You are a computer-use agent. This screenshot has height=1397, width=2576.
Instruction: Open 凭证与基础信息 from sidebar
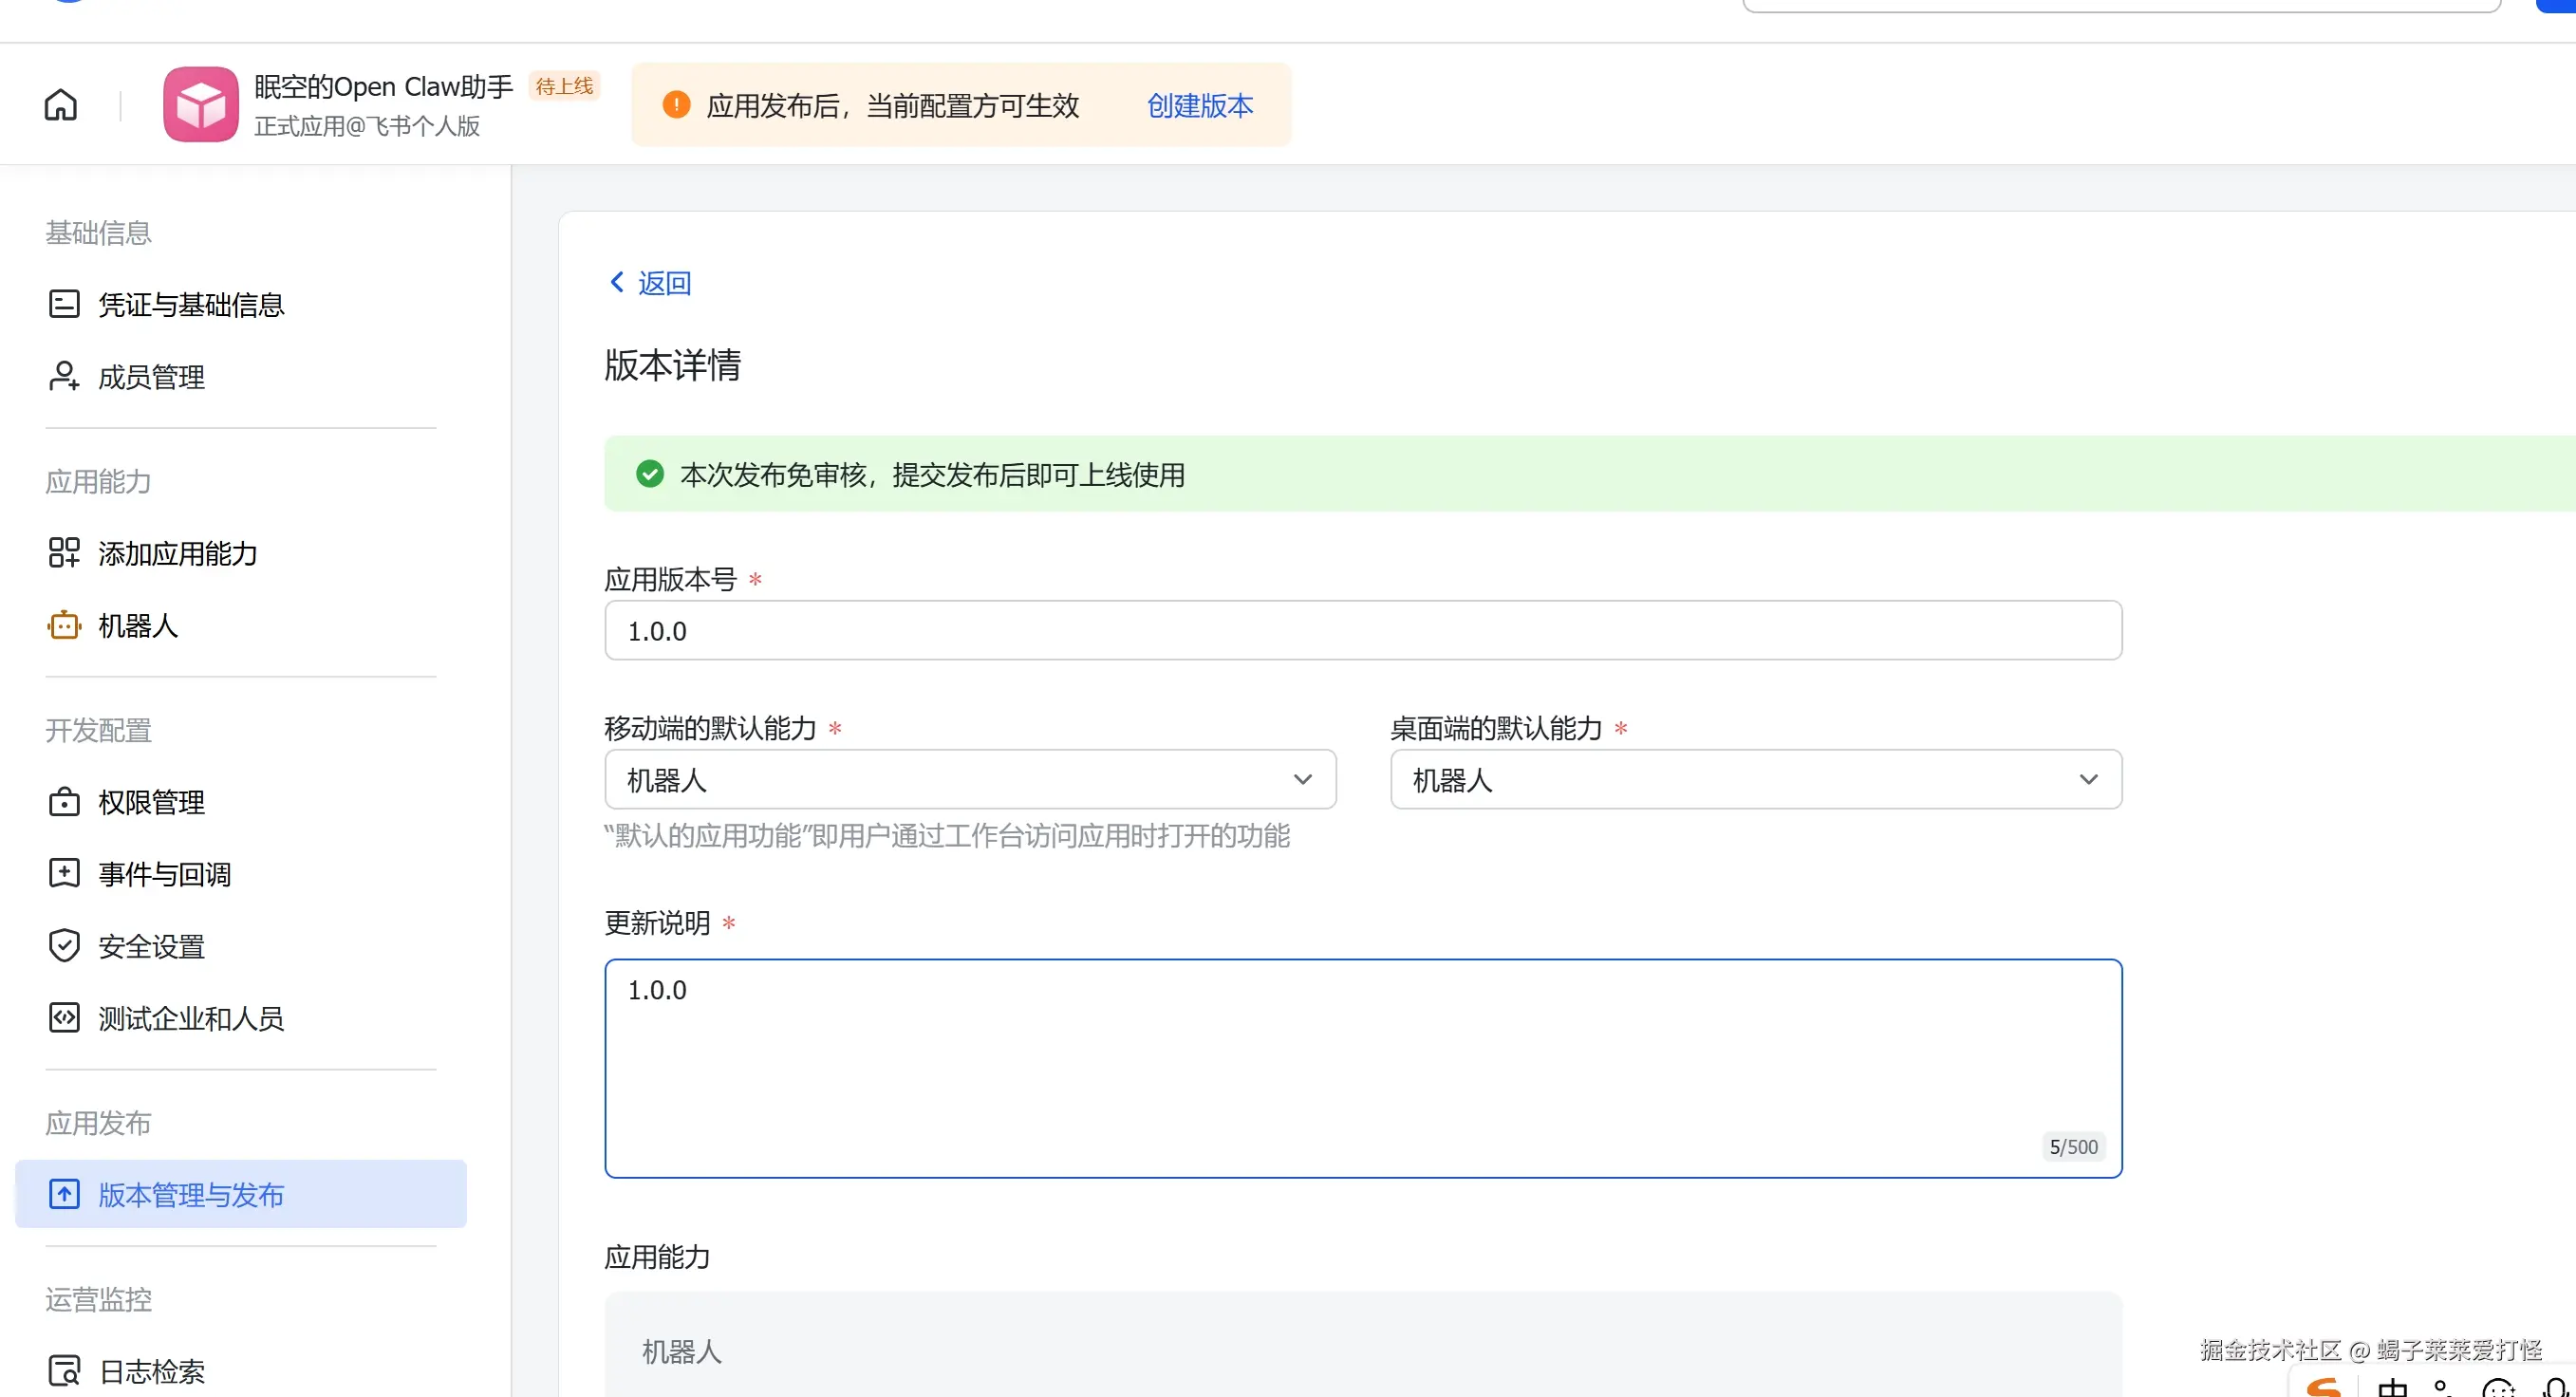click(x=190, y=304)
